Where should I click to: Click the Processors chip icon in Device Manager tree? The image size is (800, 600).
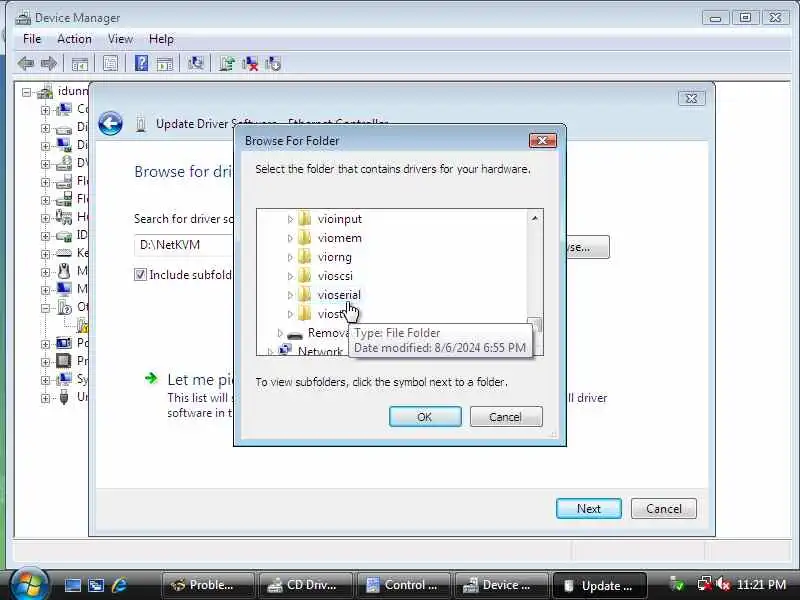click(x=64, y=361)
